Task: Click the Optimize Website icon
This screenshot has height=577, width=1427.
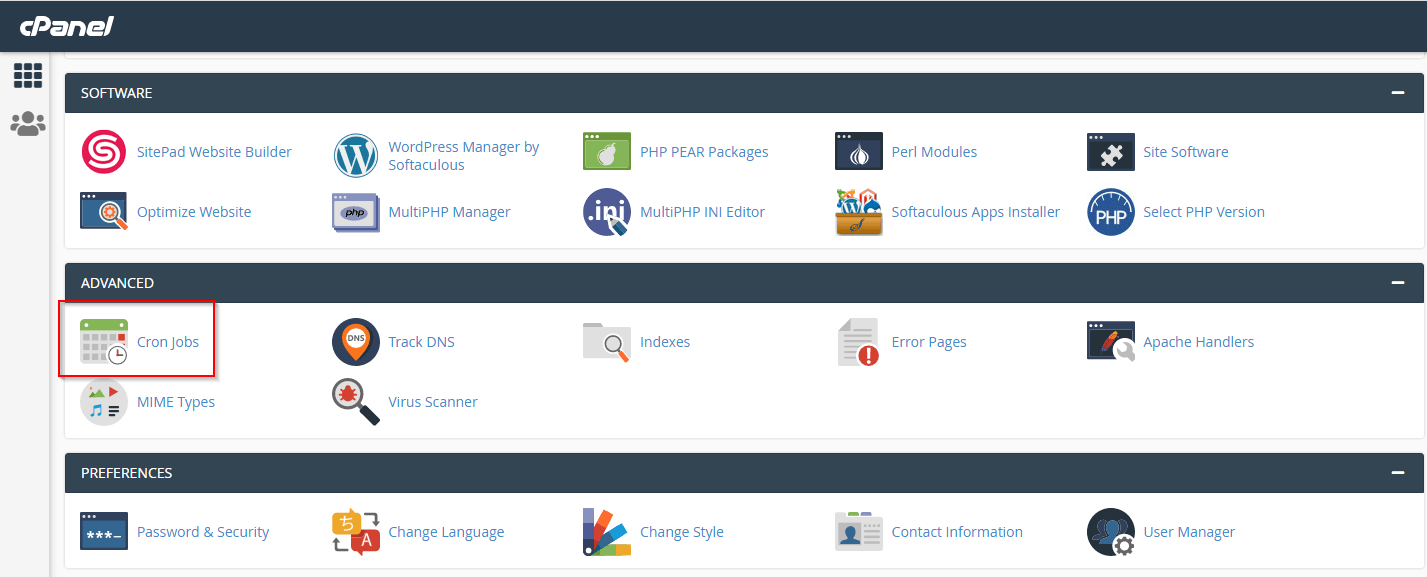Action: [104, 212]
